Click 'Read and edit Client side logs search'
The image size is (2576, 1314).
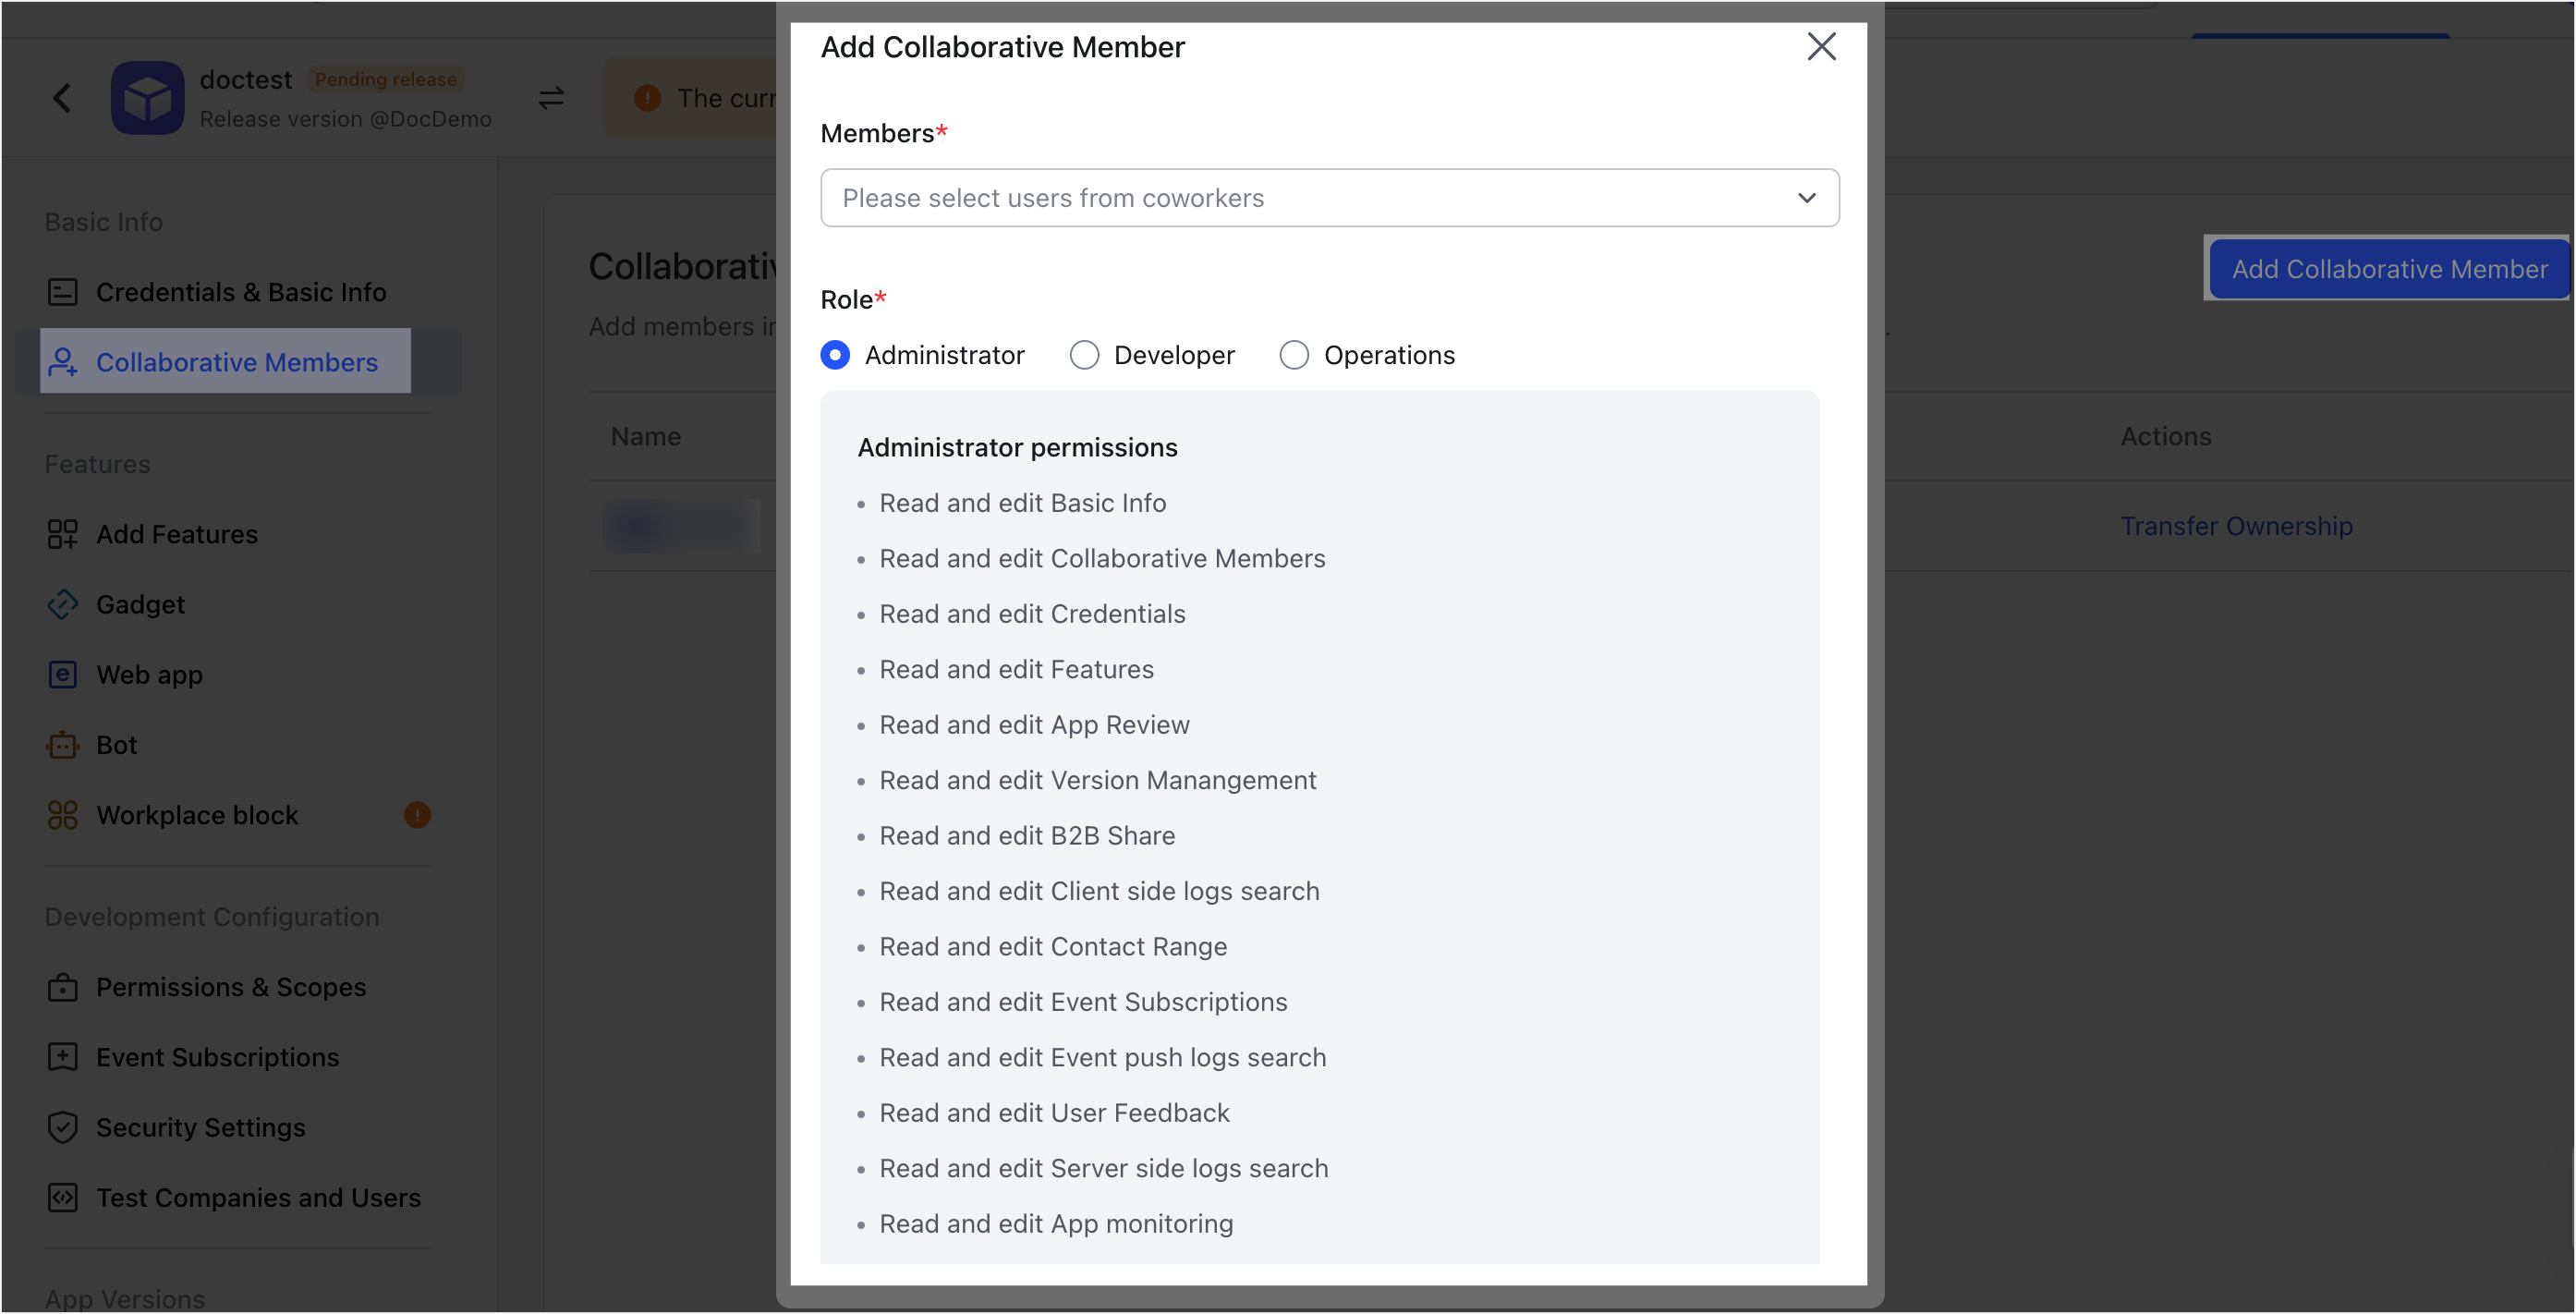coord(1099,891)
